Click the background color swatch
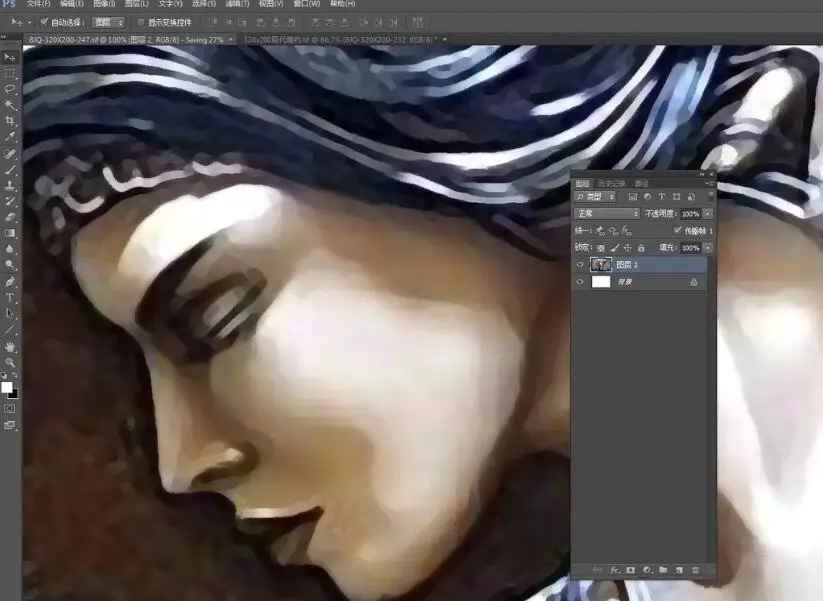The image size is (823, 601). (14, 395)
